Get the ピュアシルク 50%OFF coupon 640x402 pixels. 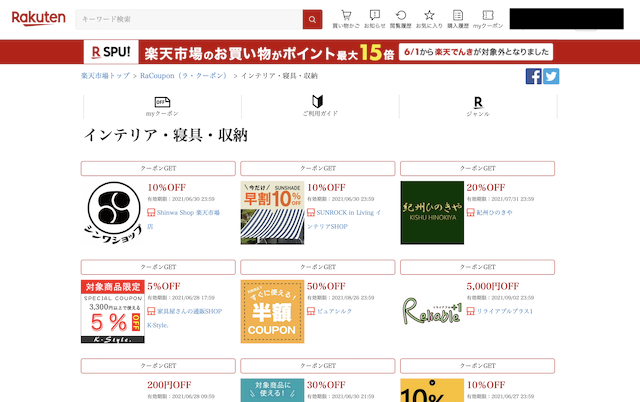pyautogui.click(x=318, y=267)
